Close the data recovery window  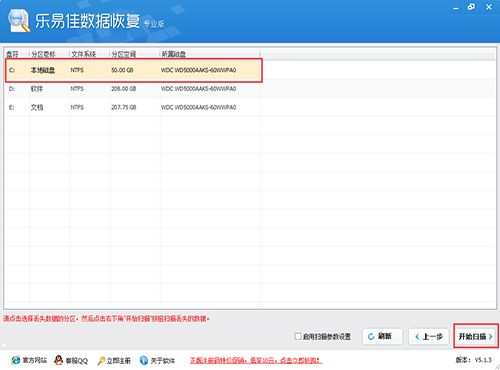489,7
